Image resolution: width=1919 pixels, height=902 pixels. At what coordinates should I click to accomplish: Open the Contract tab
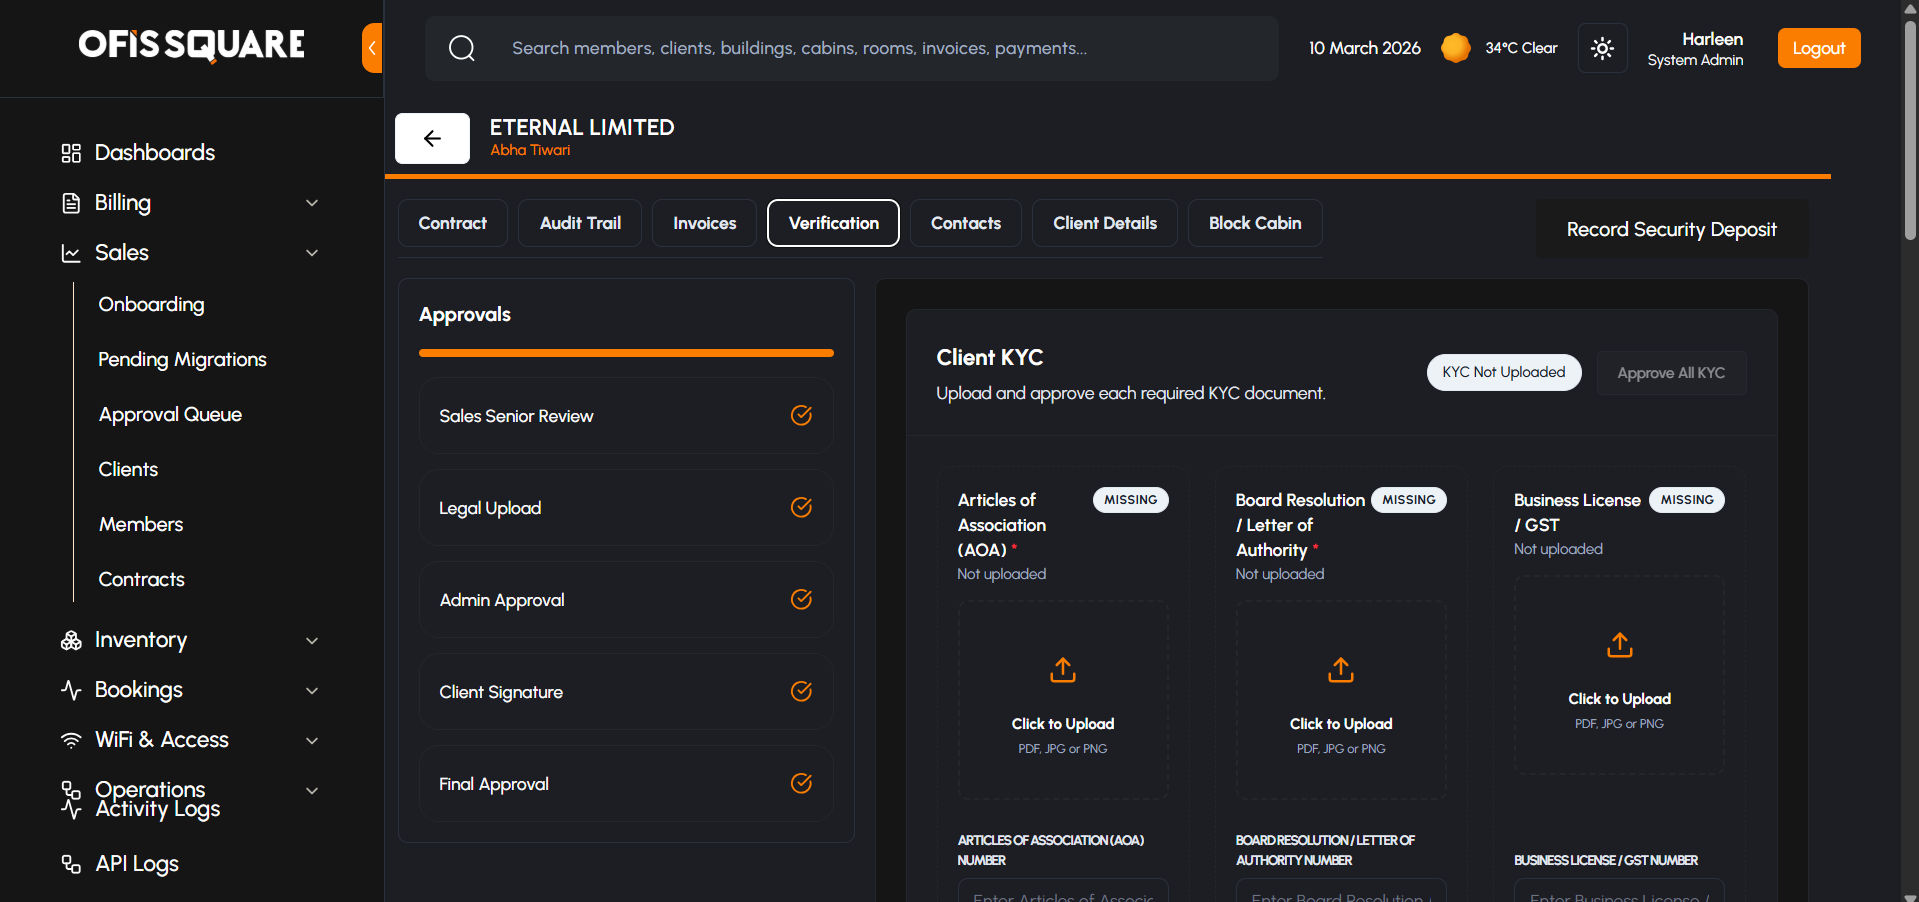point(453,223)
